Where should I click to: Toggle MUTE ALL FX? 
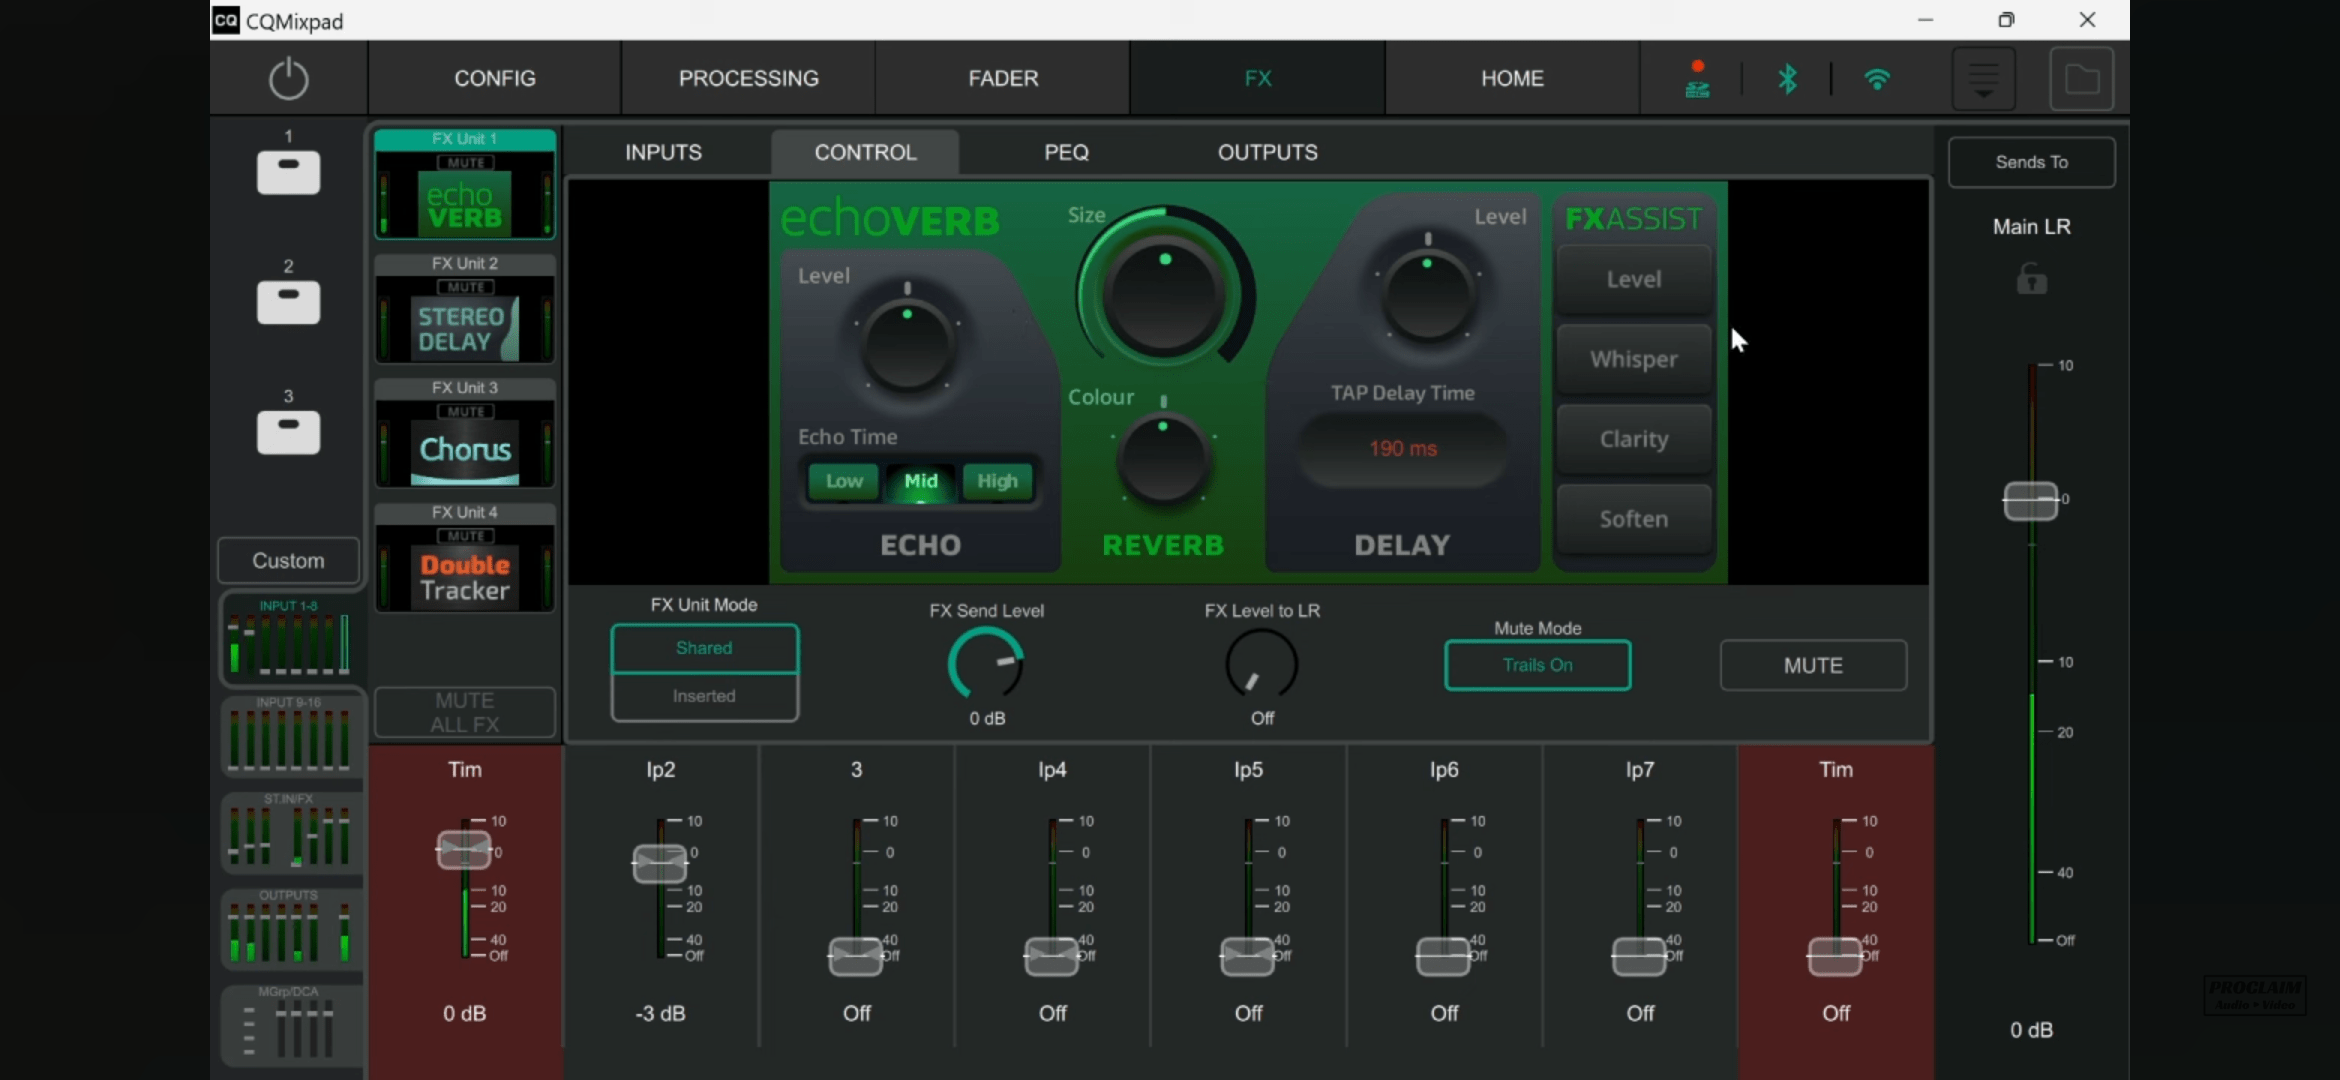click(x=465, y=712)
